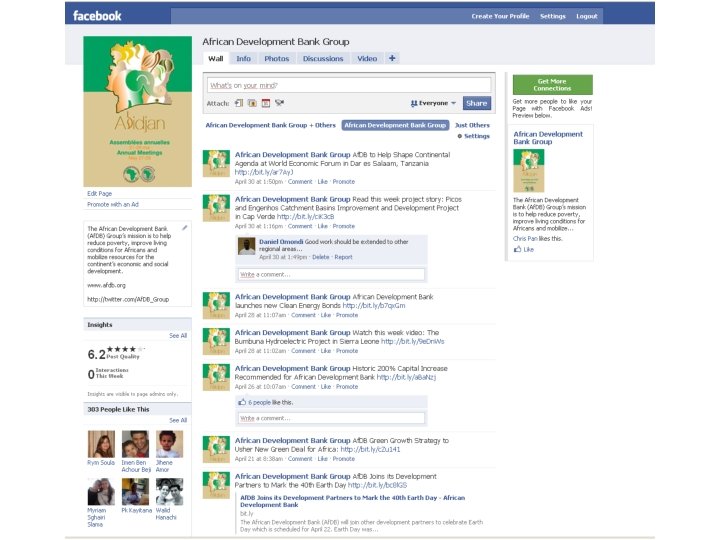Attach a video camera icon
The width and height of the screenshot is (720, 540).
(279, 103)
